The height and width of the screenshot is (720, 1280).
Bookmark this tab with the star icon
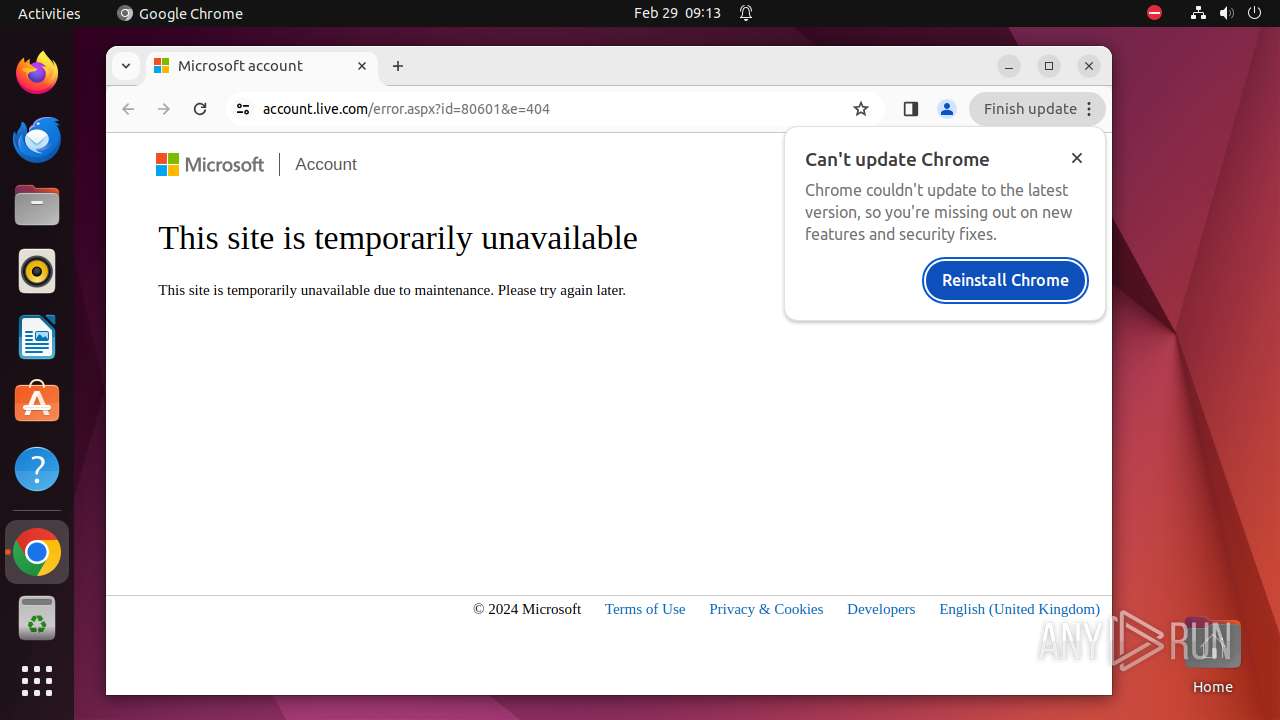coord(861,109)
